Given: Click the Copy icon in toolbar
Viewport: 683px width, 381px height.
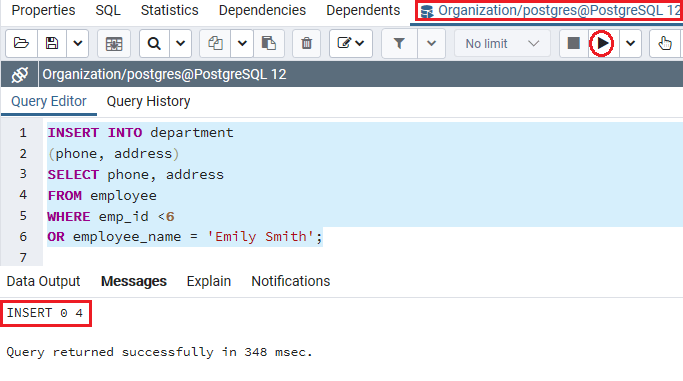Looking at the screenshot, I should (x=215, y=44).
